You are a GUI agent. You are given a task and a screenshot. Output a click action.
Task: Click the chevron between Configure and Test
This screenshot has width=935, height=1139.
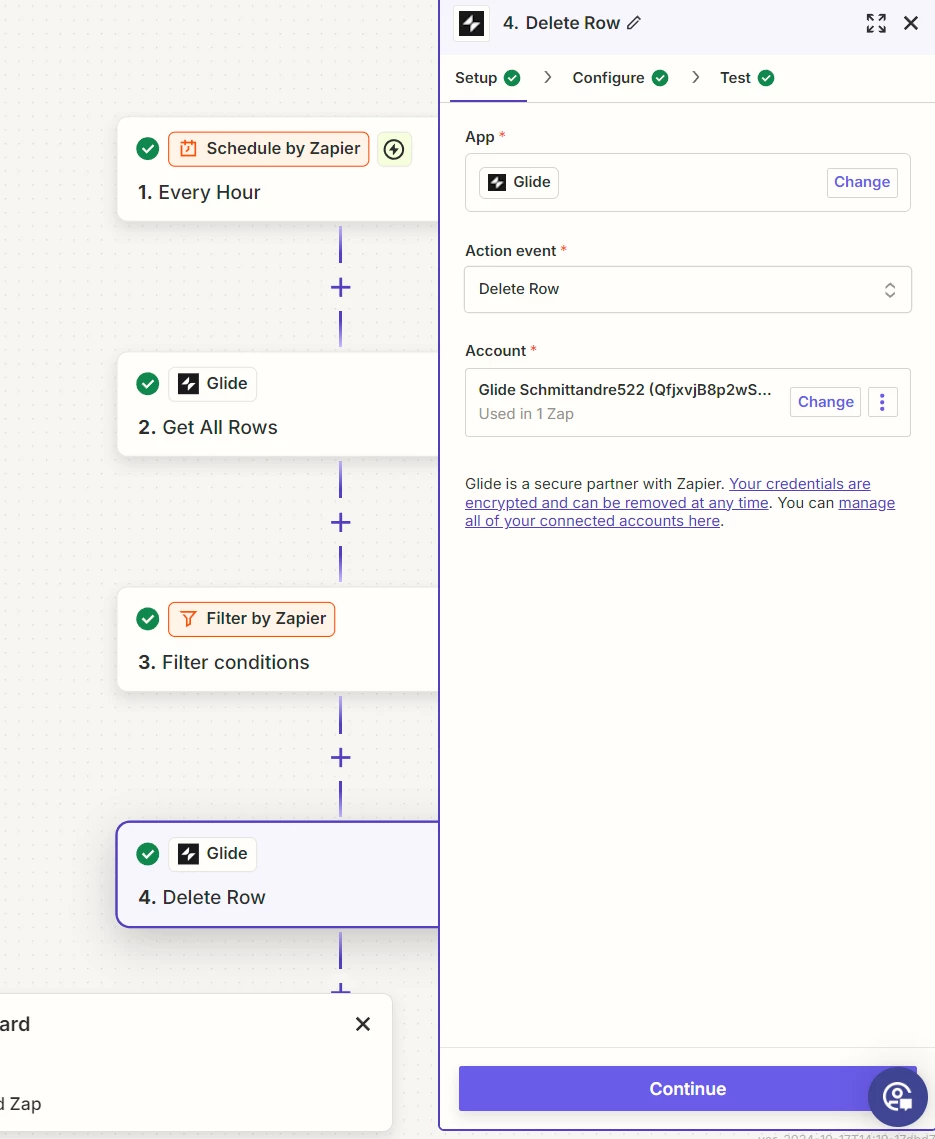coord(695,77)
